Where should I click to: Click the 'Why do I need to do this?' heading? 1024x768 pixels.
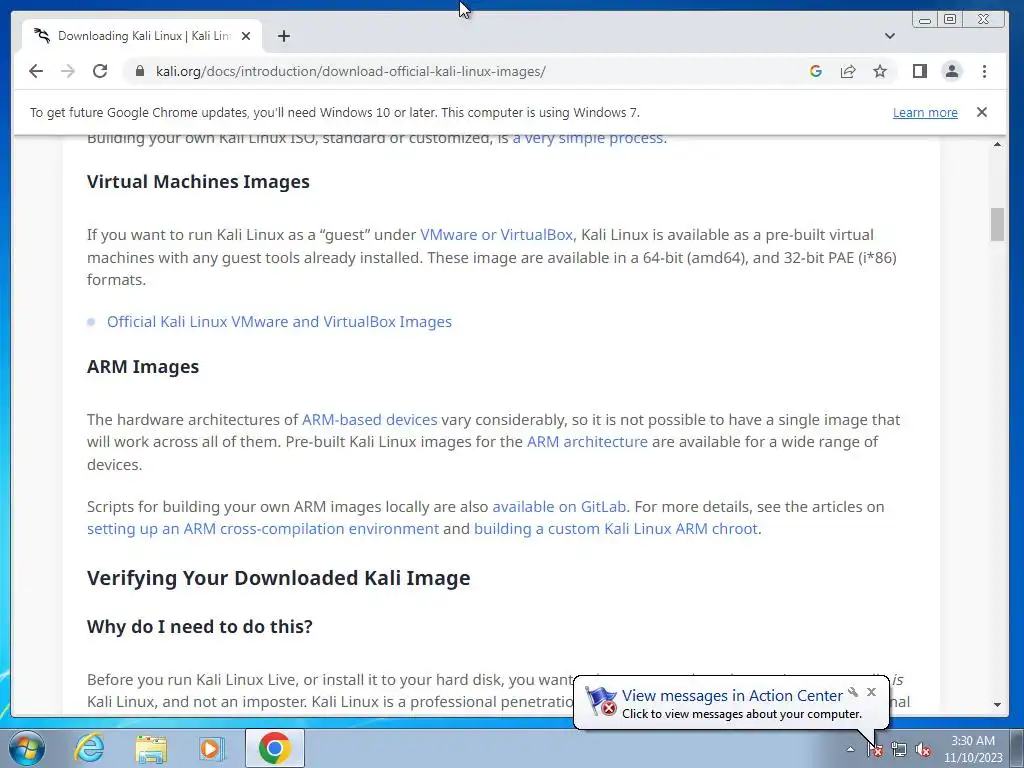point(200,627)
